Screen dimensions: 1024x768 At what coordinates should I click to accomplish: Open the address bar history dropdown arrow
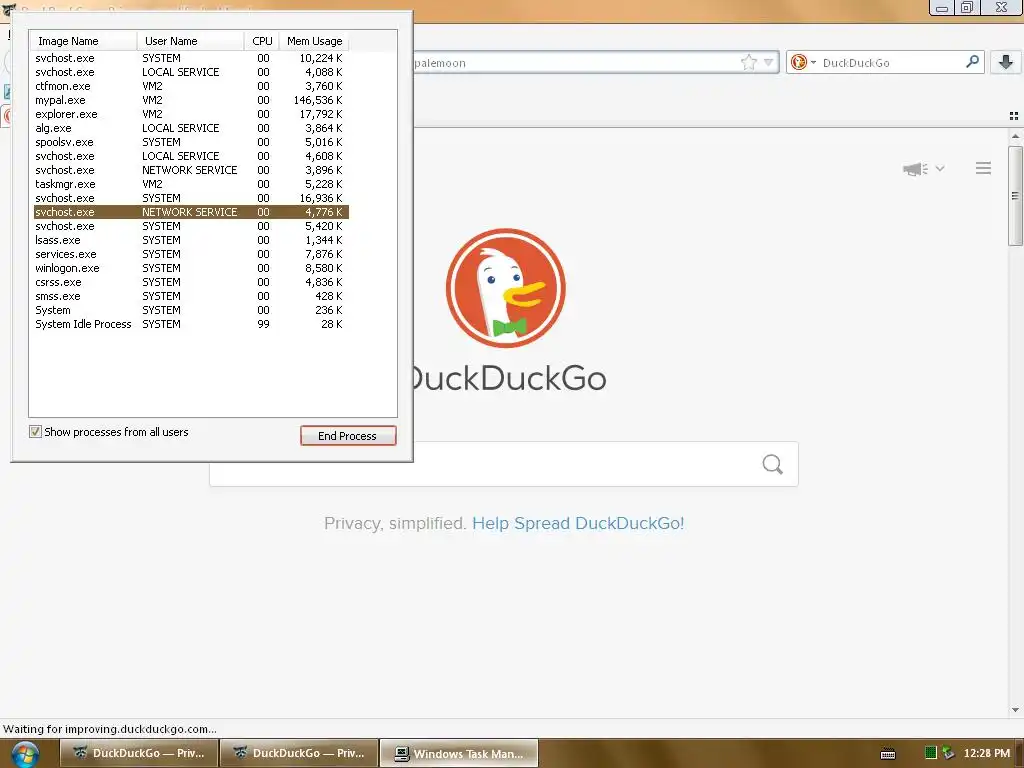[769, 63]
